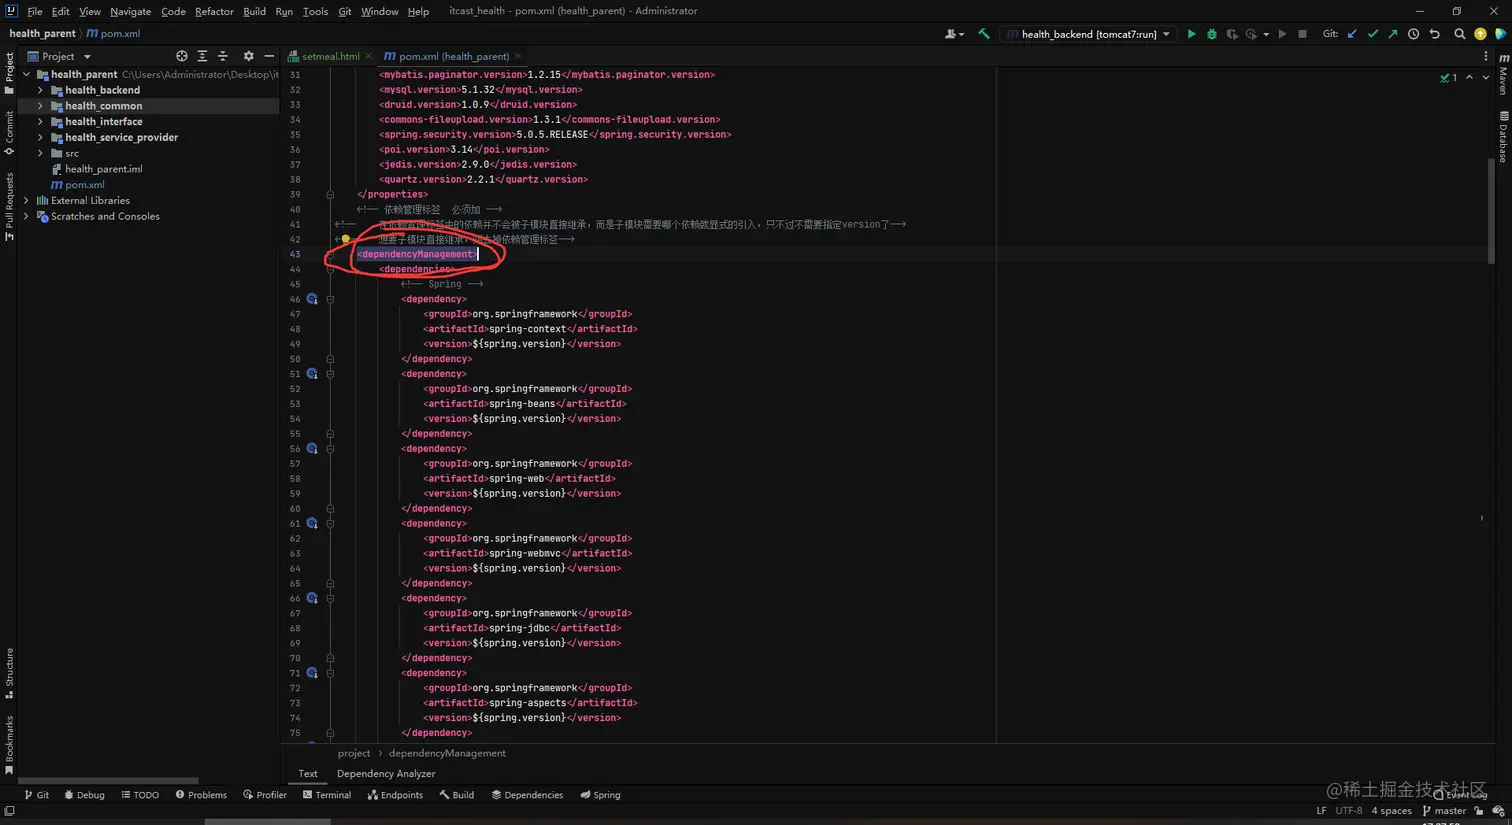Open Search Everywhere magnifier icon
This screenshot has width=1512, height=825.
1459,34
